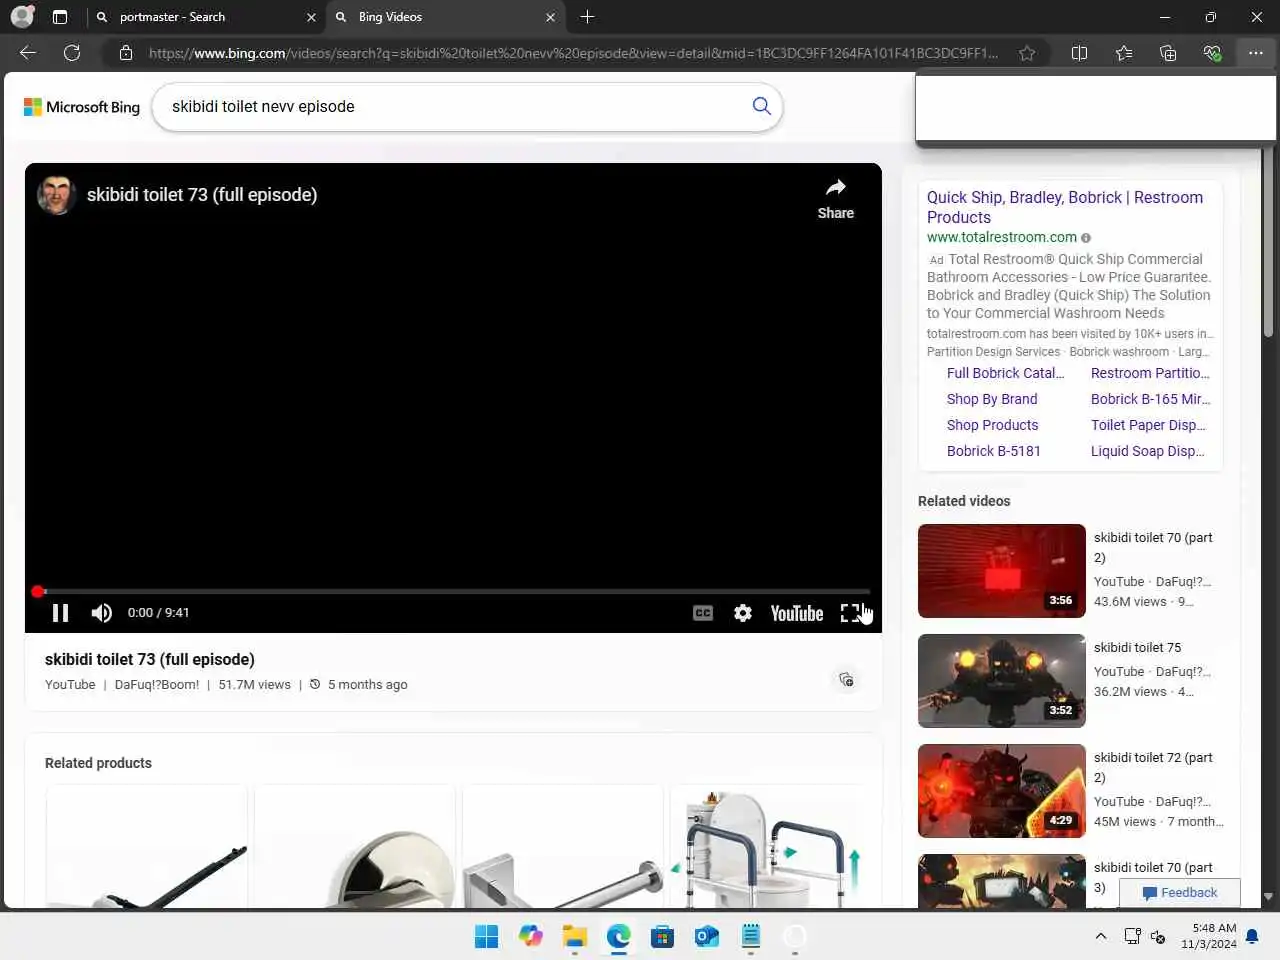This screenshot has height=960, width=1280.
Task: Play skibidi toilet 75 thumbnail
Action: click(x=1002, y=681)
